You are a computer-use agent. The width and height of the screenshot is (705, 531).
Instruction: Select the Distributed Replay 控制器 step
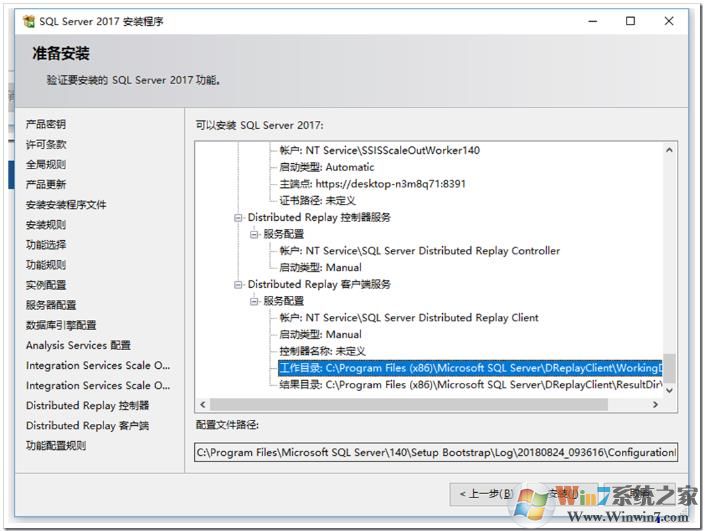pos(87,406)
